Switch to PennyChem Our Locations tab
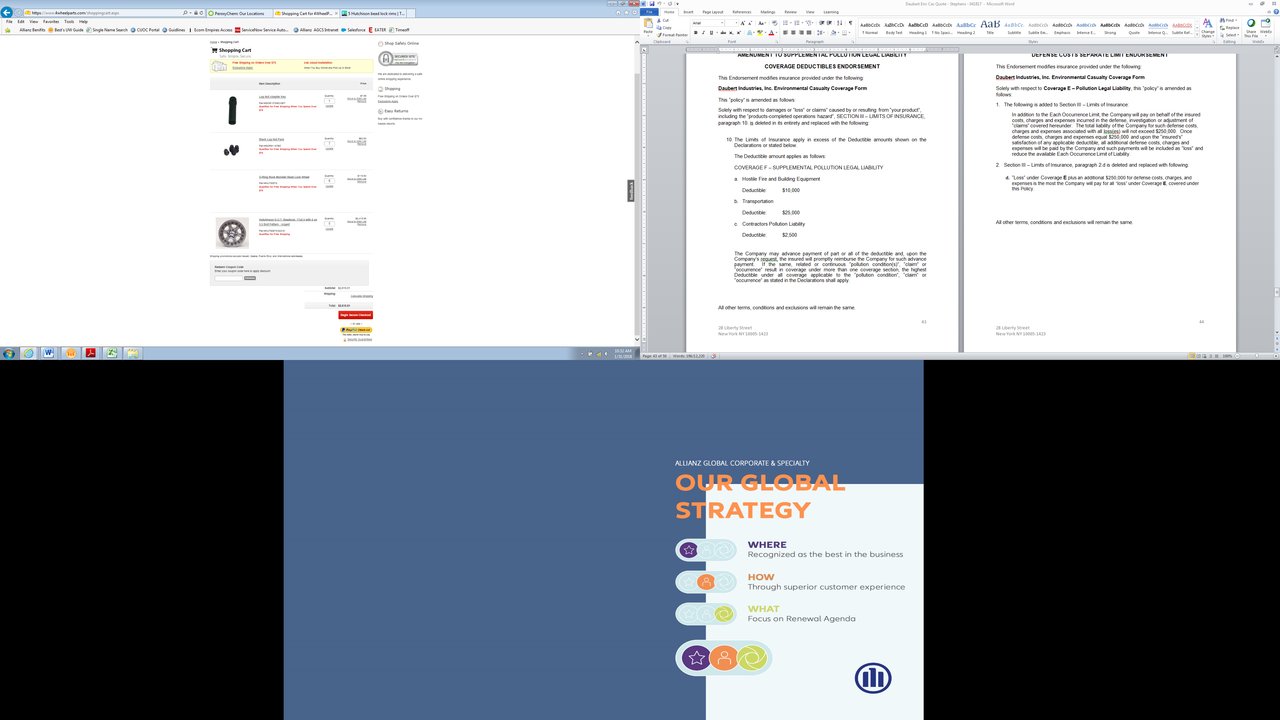 pos(239,13)
